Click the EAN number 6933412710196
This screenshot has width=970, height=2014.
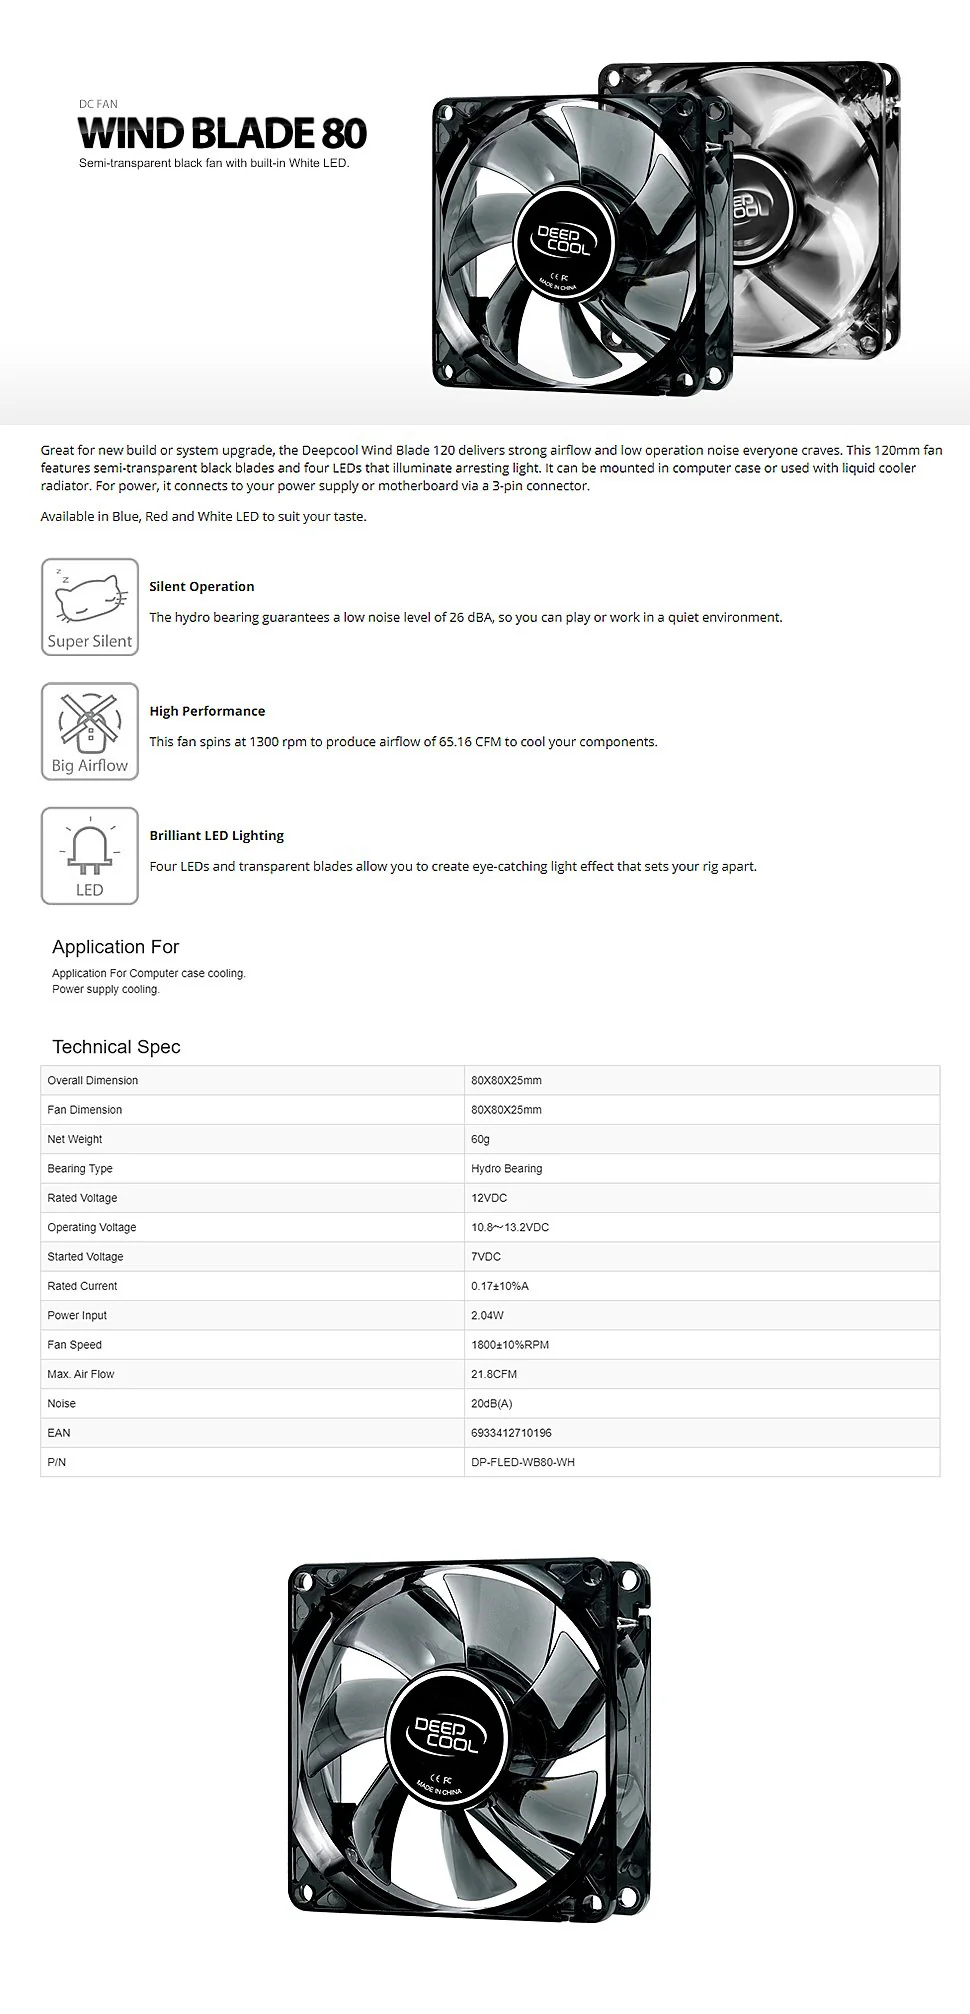pyautogui.click(x=511, y=1433)
